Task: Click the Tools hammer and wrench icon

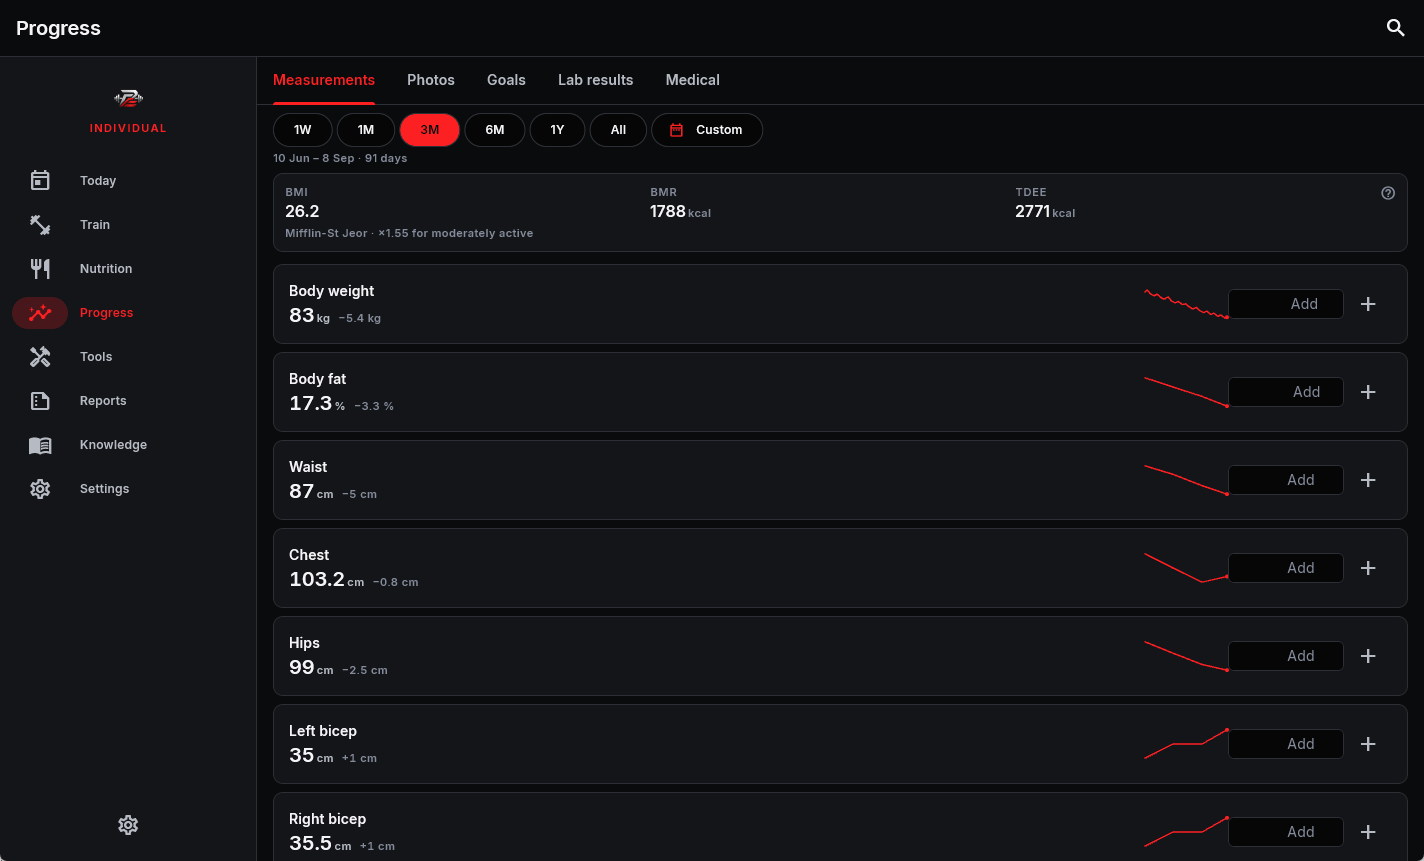Action: pos(40,356)
